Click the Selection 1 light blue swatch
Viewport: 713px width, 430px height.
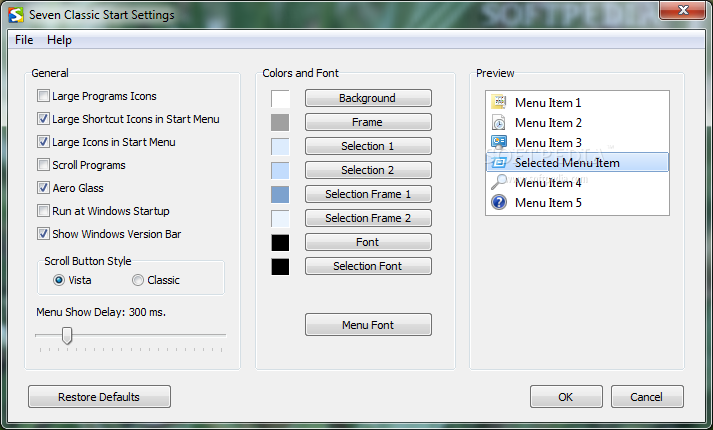(x=280, y=146)
